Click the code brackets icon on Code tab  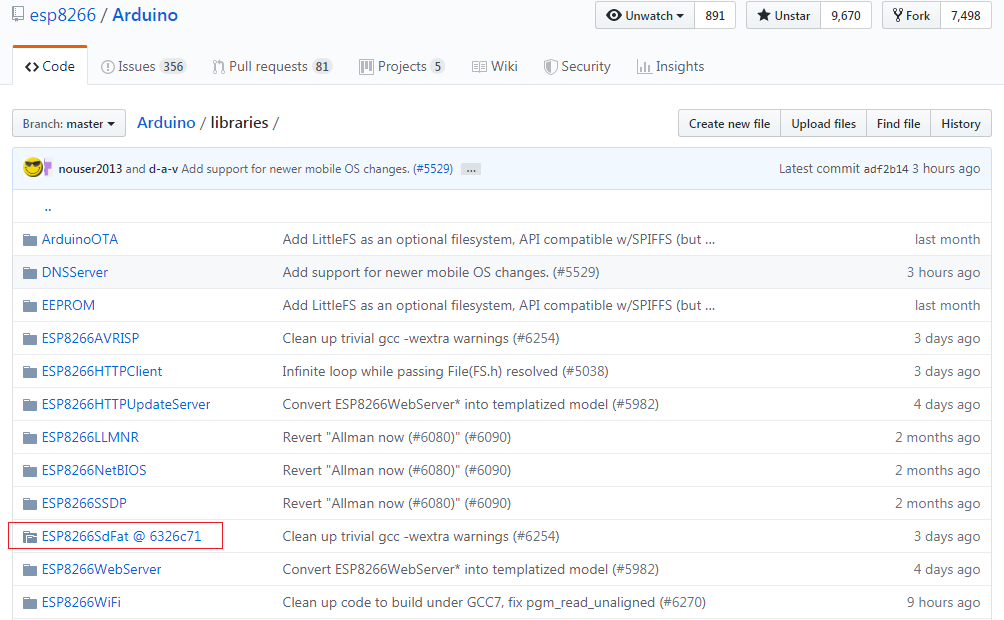[x=34, y=65]
